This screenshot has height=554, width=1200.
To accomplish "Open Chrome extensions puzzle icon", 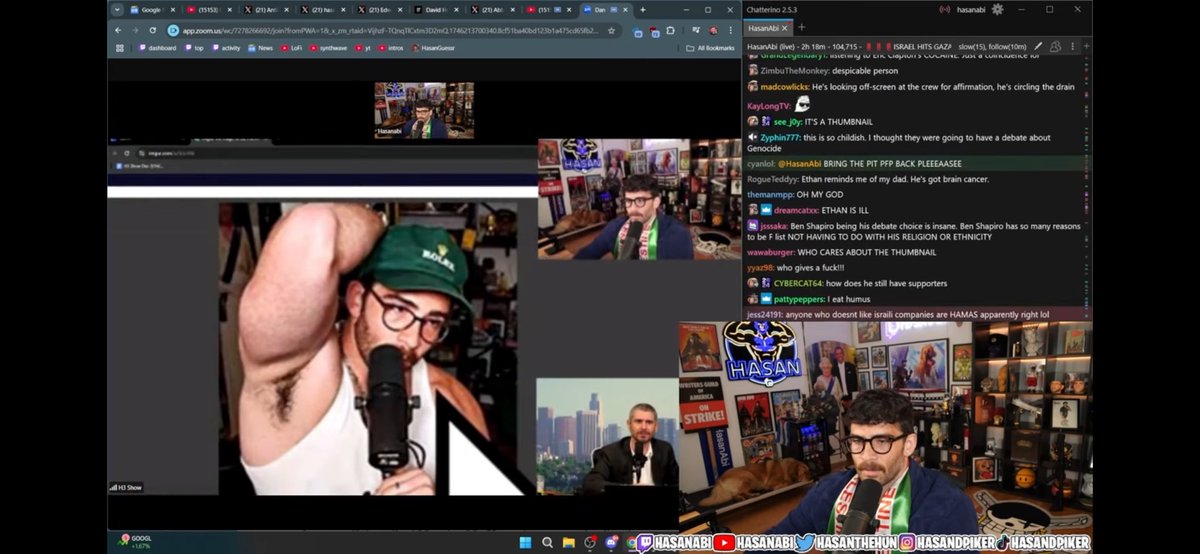I will pyautogui.click(x=670, y=30).
